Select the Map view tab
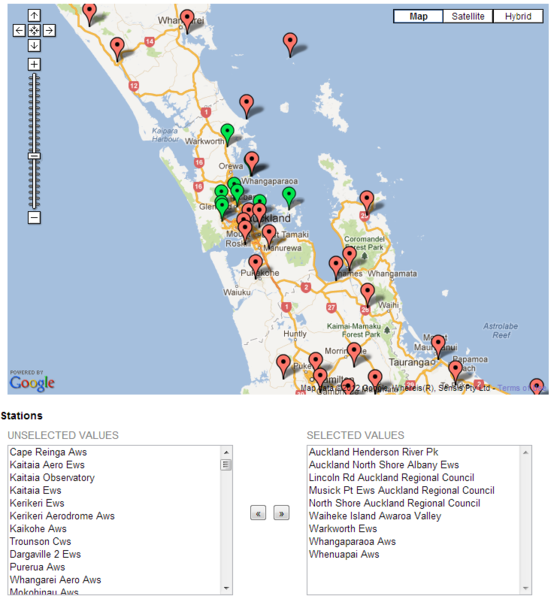The width and height of the screenshot is (554, 599). [x=418, y=16]
